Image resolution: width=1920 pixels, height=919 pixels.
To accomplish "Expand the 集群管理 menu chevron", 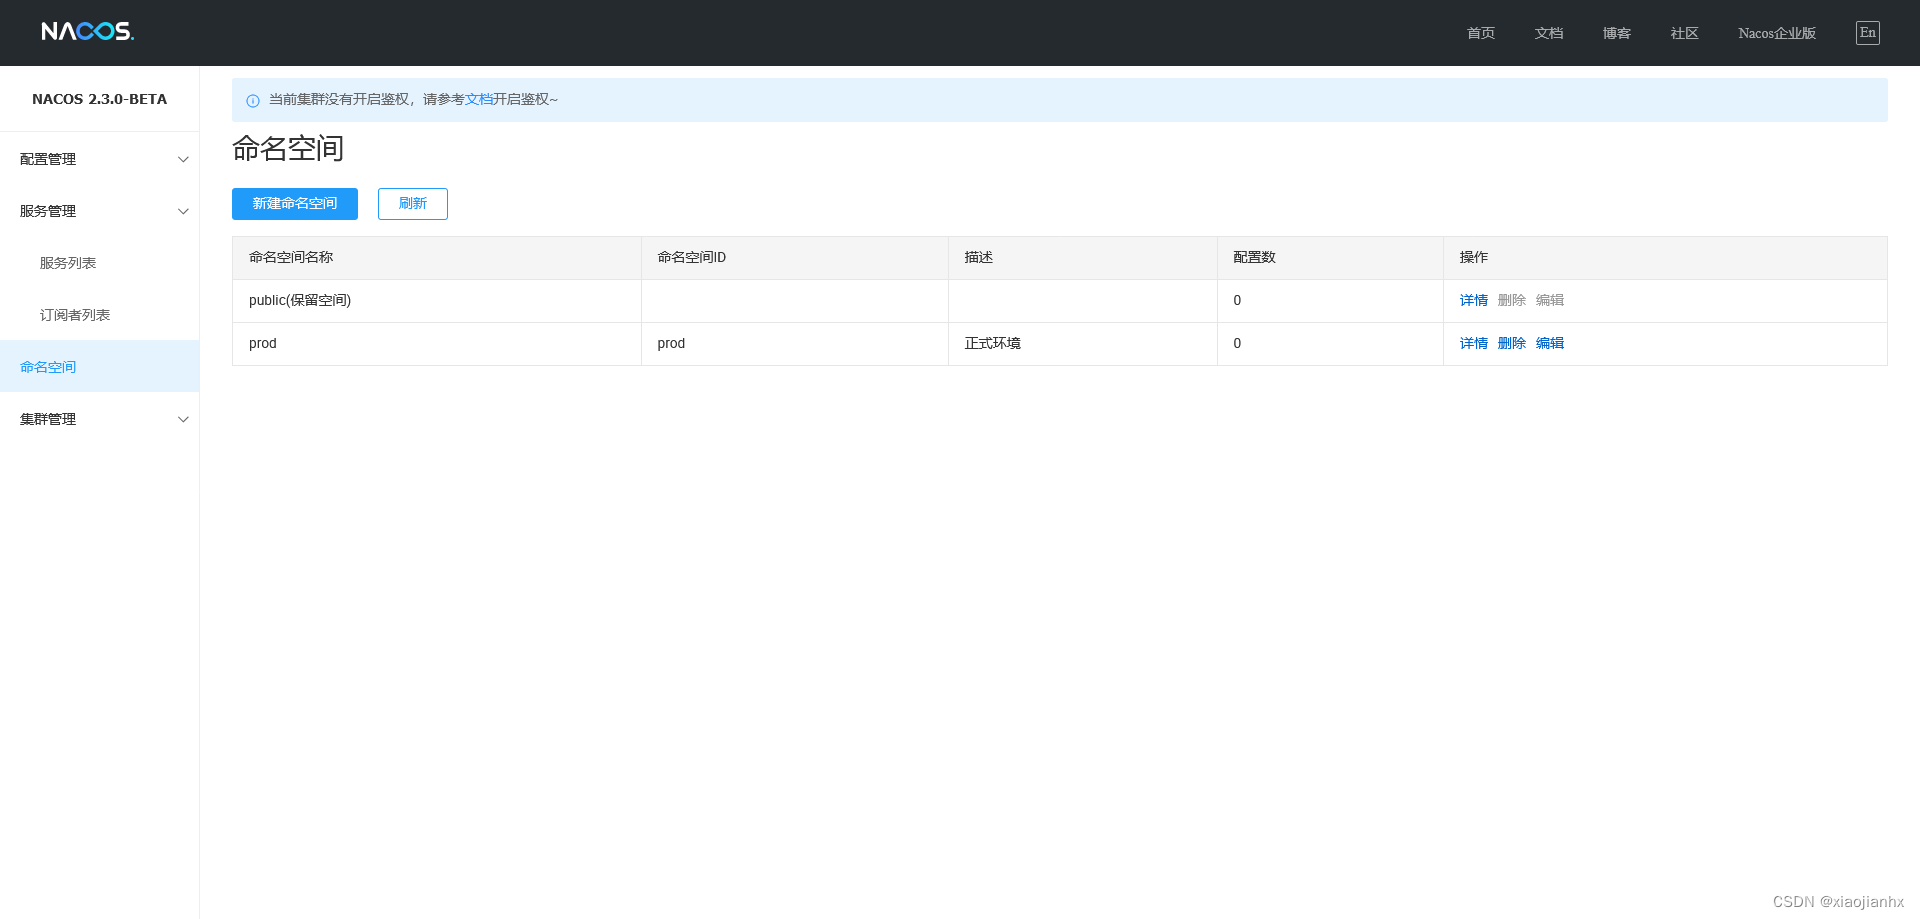I will (183, 419).
